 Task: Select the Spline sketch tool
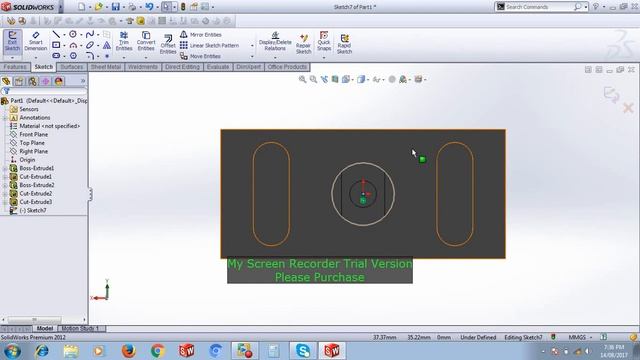coord(90,34)
